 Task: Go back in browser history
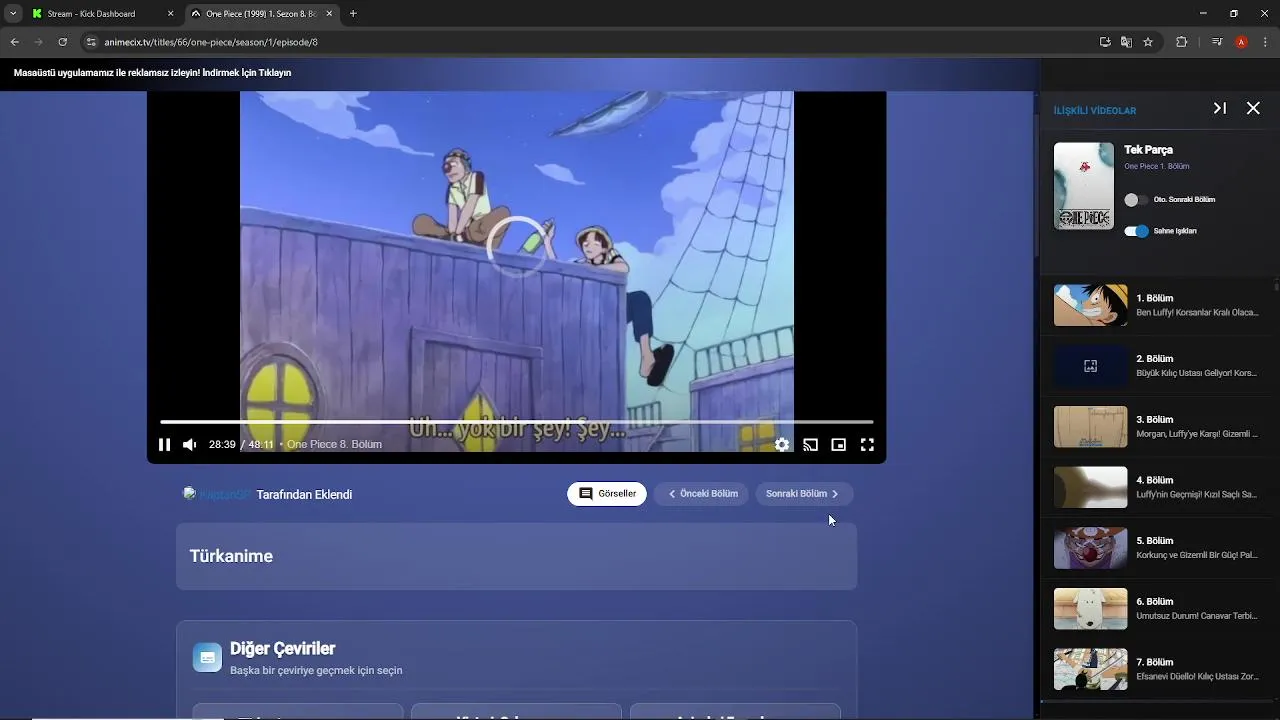click(x=15, y=42)
